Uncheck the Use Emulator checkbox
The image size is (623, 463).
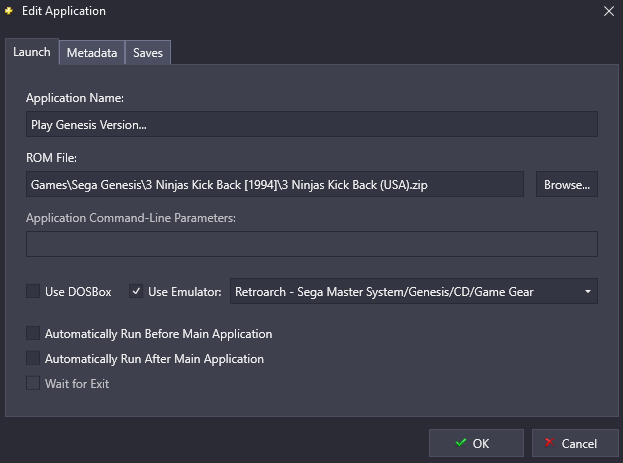pyautogui.click(x=137, y=292)
